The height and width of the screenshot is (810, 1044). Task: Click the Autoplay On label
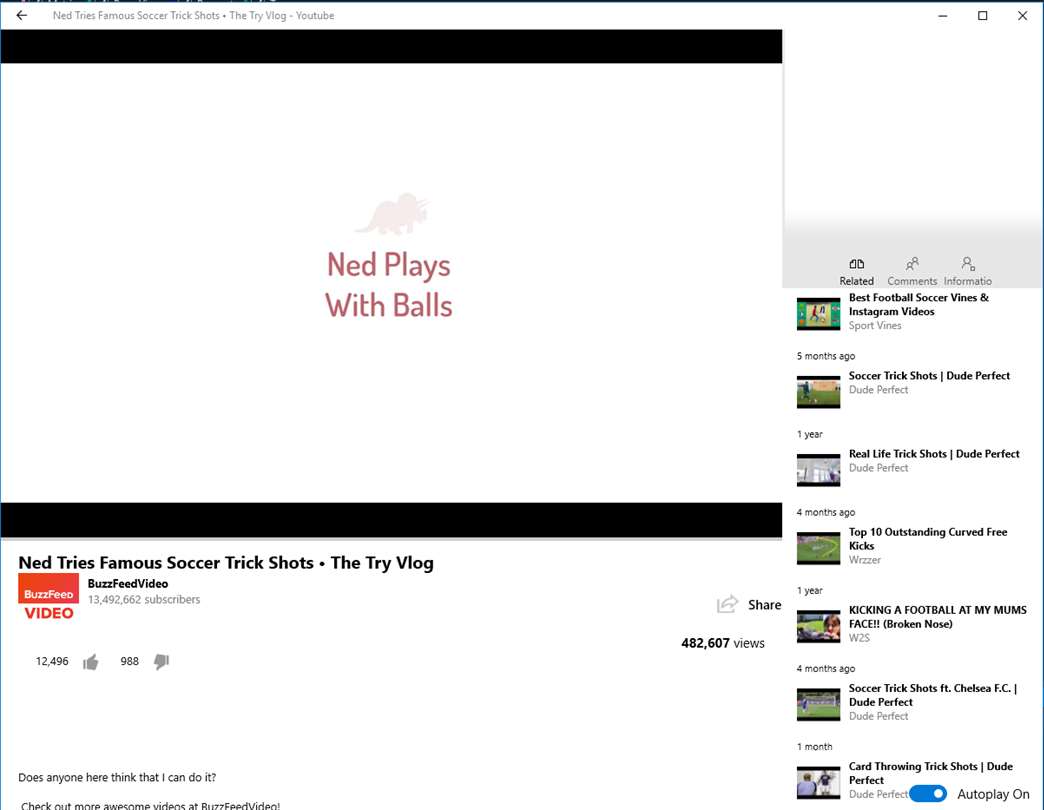(993, 794)
